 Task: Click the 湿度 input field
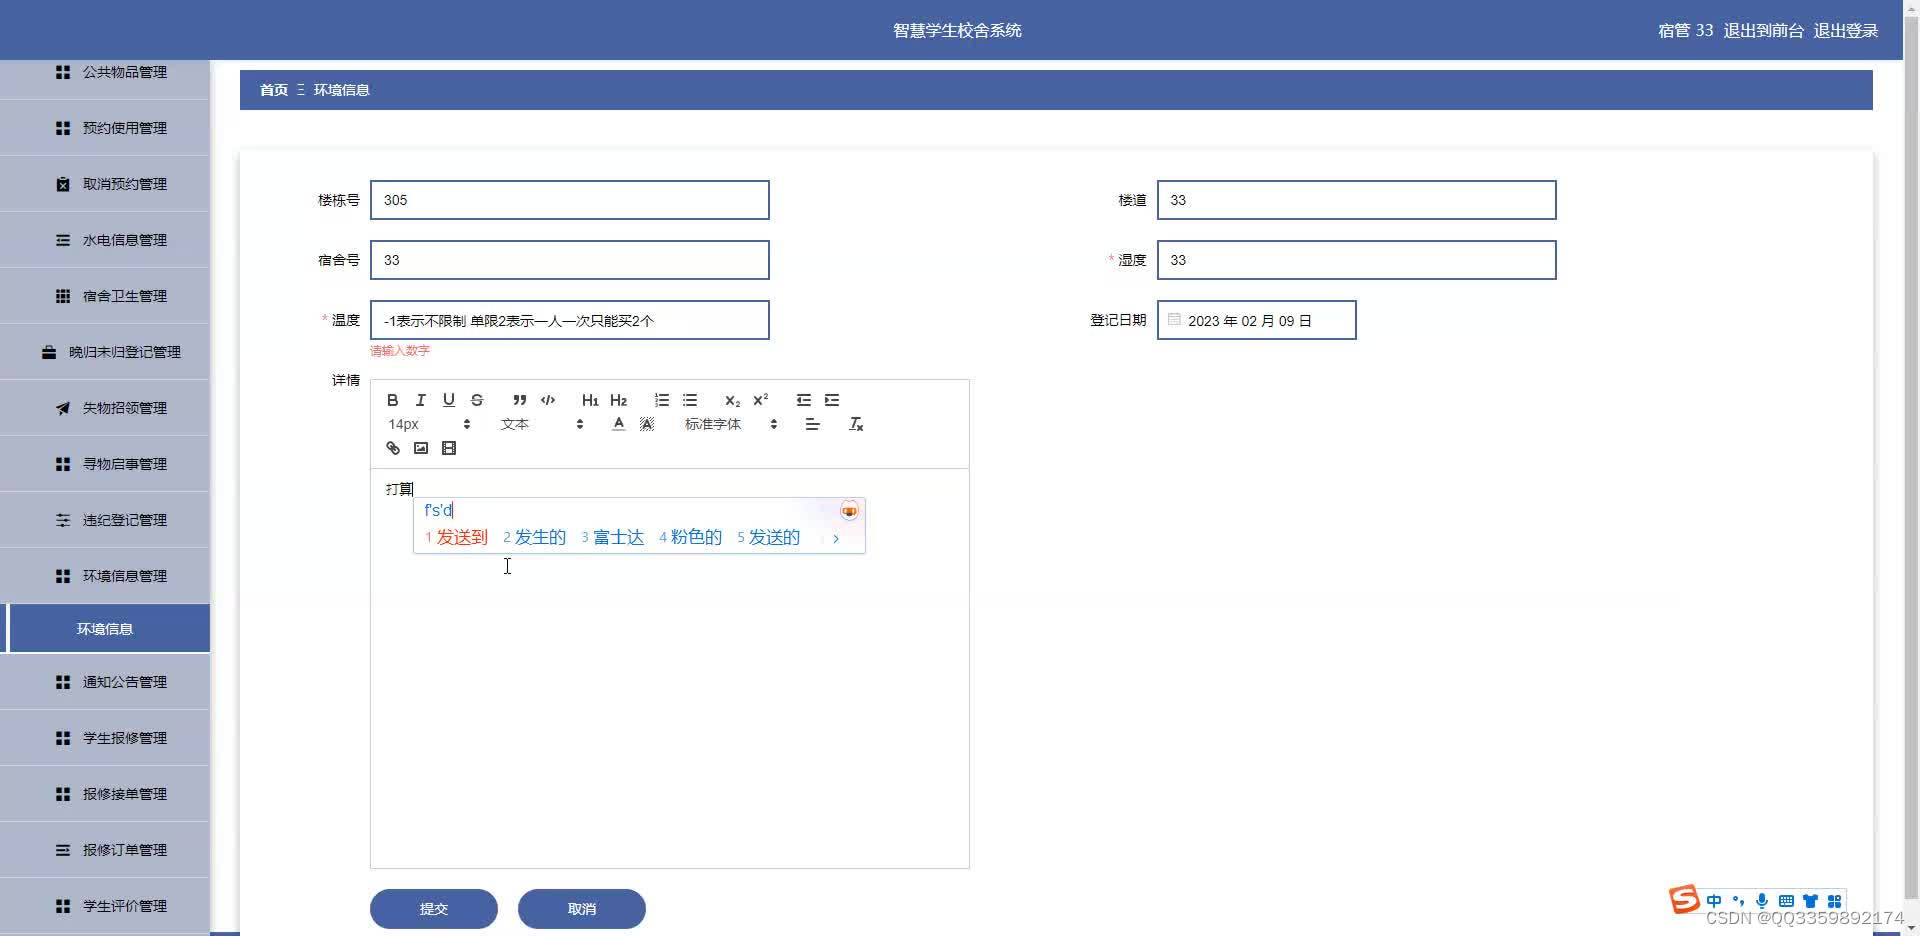(x=1357, y=260)
